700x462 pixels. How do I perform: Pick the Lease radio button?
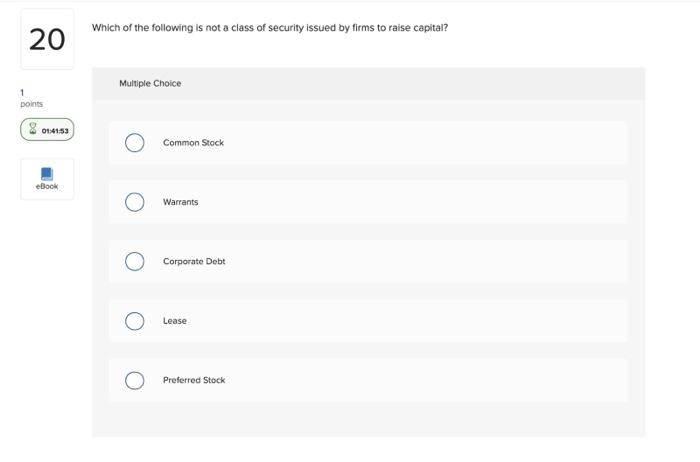coord(135,321)
